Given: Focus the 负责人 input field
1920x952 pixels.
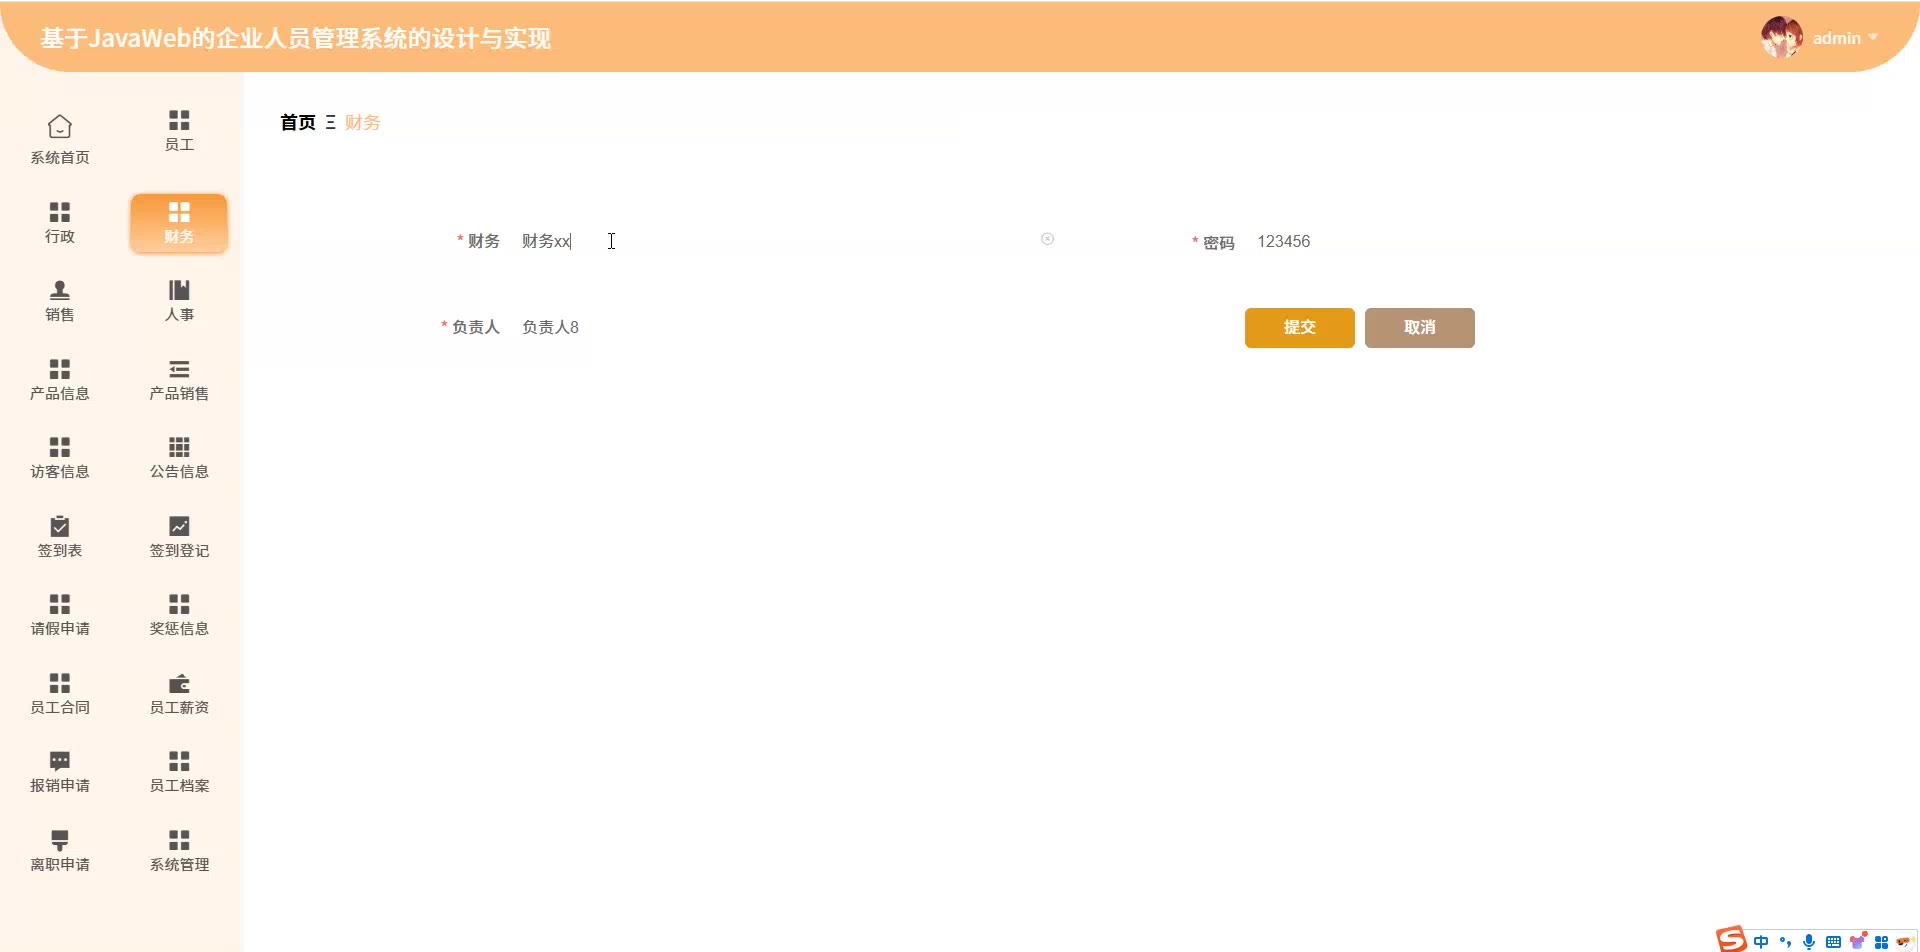Looking at the screenshot, I should point(788,327).
